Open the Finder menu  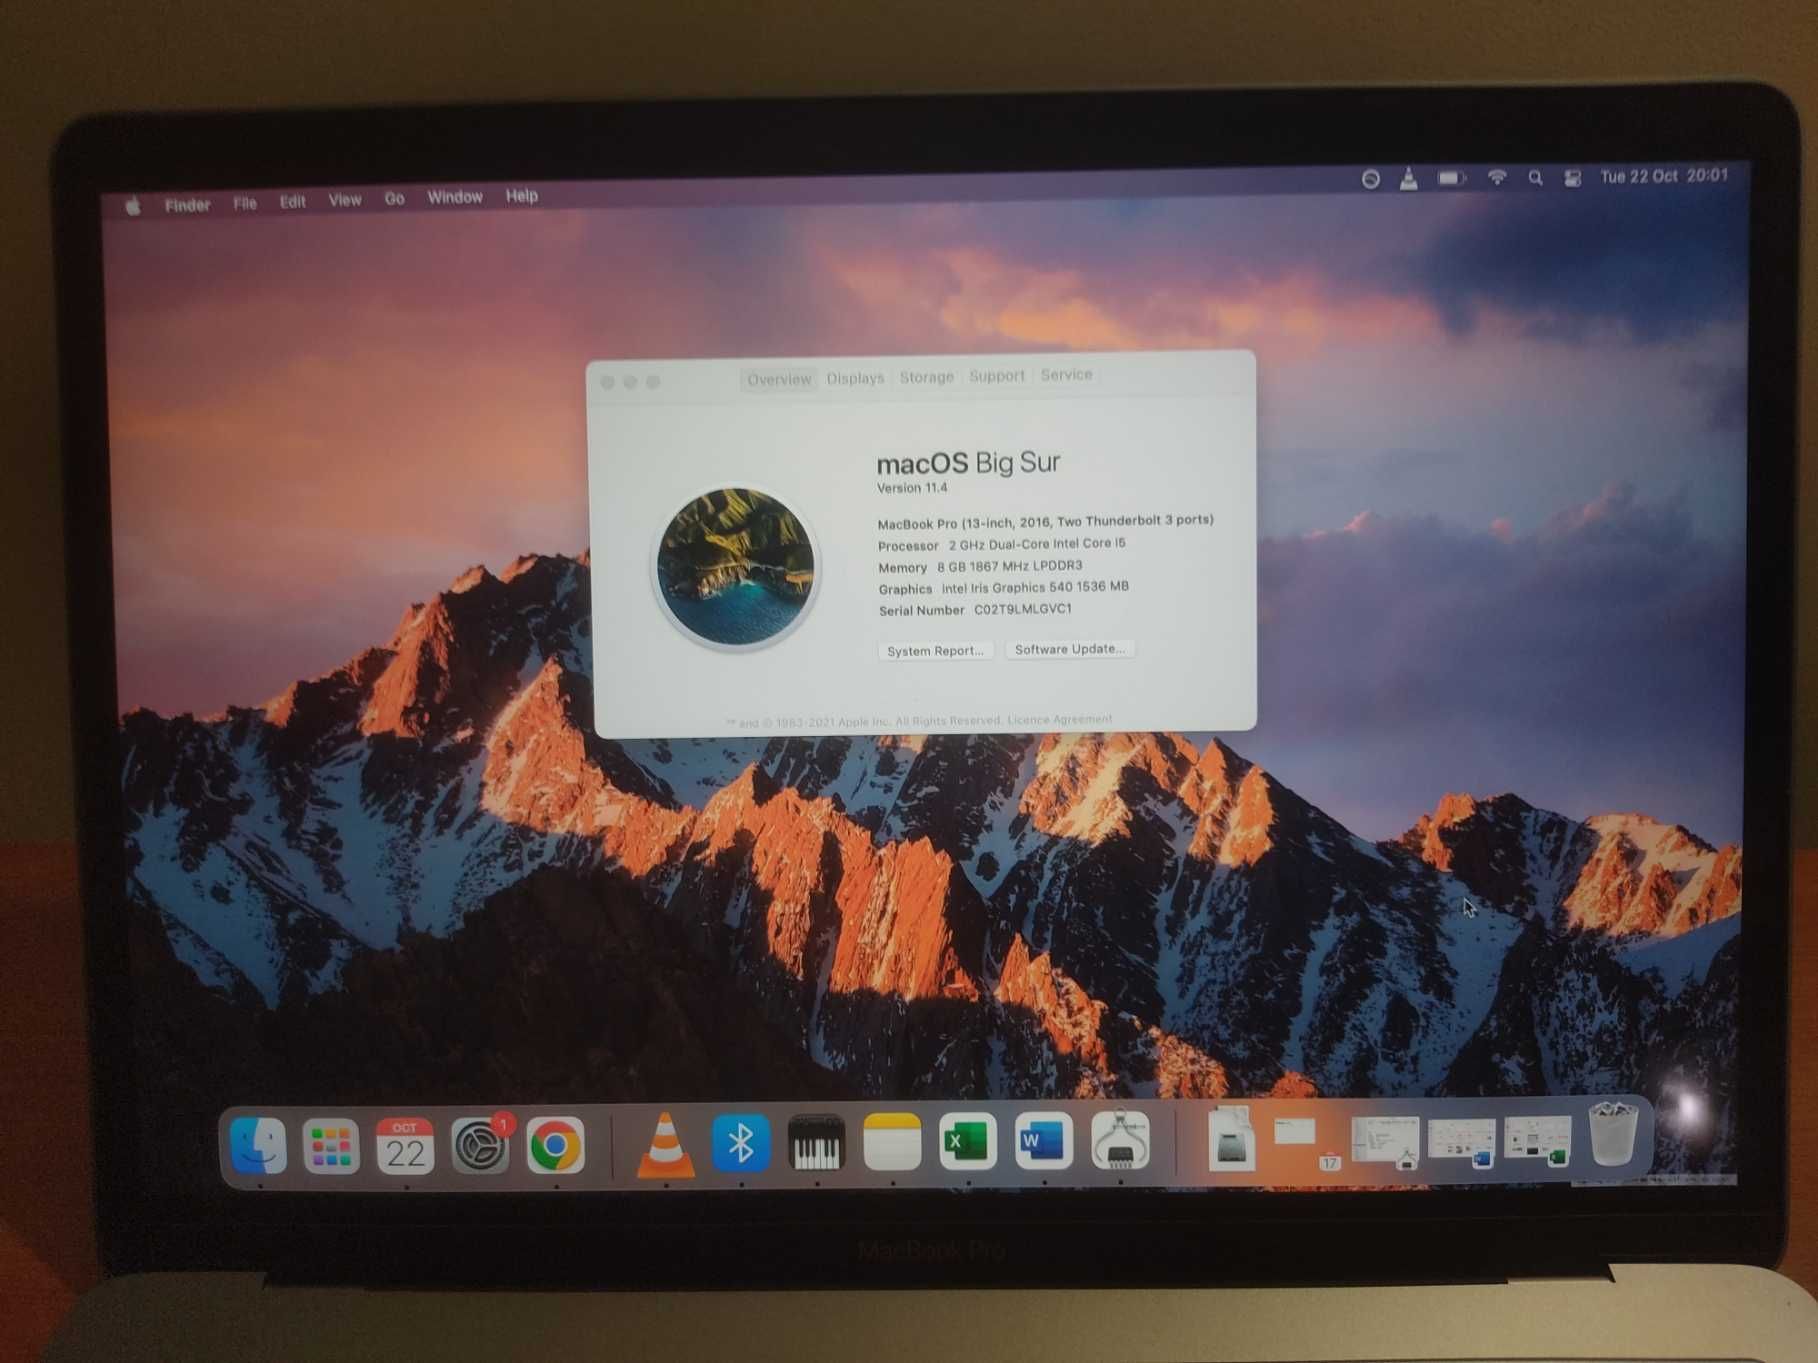[x=187, y=205]
